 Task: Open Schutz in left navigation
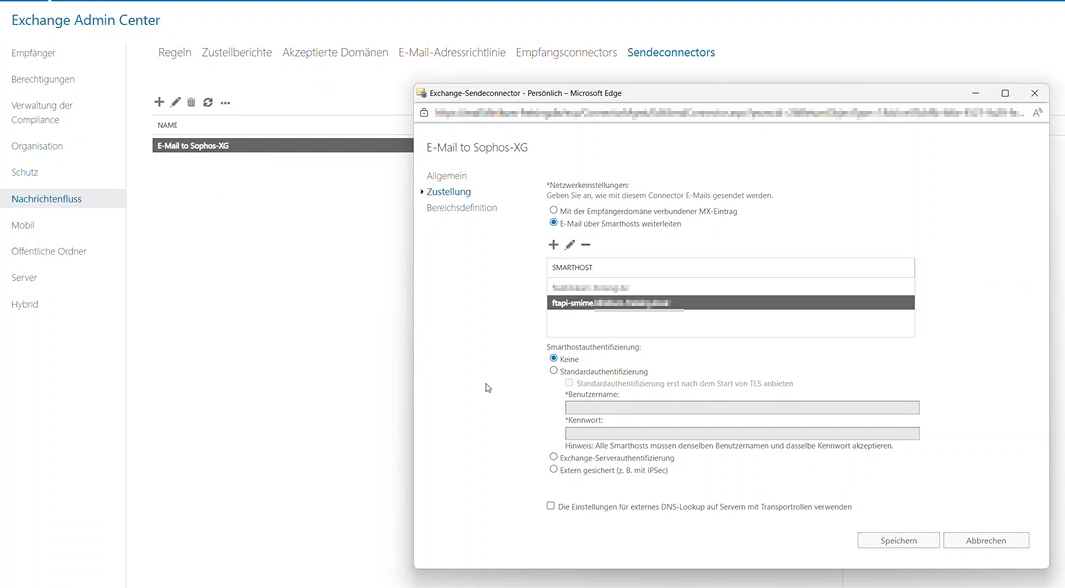click(x=24, y=172)
